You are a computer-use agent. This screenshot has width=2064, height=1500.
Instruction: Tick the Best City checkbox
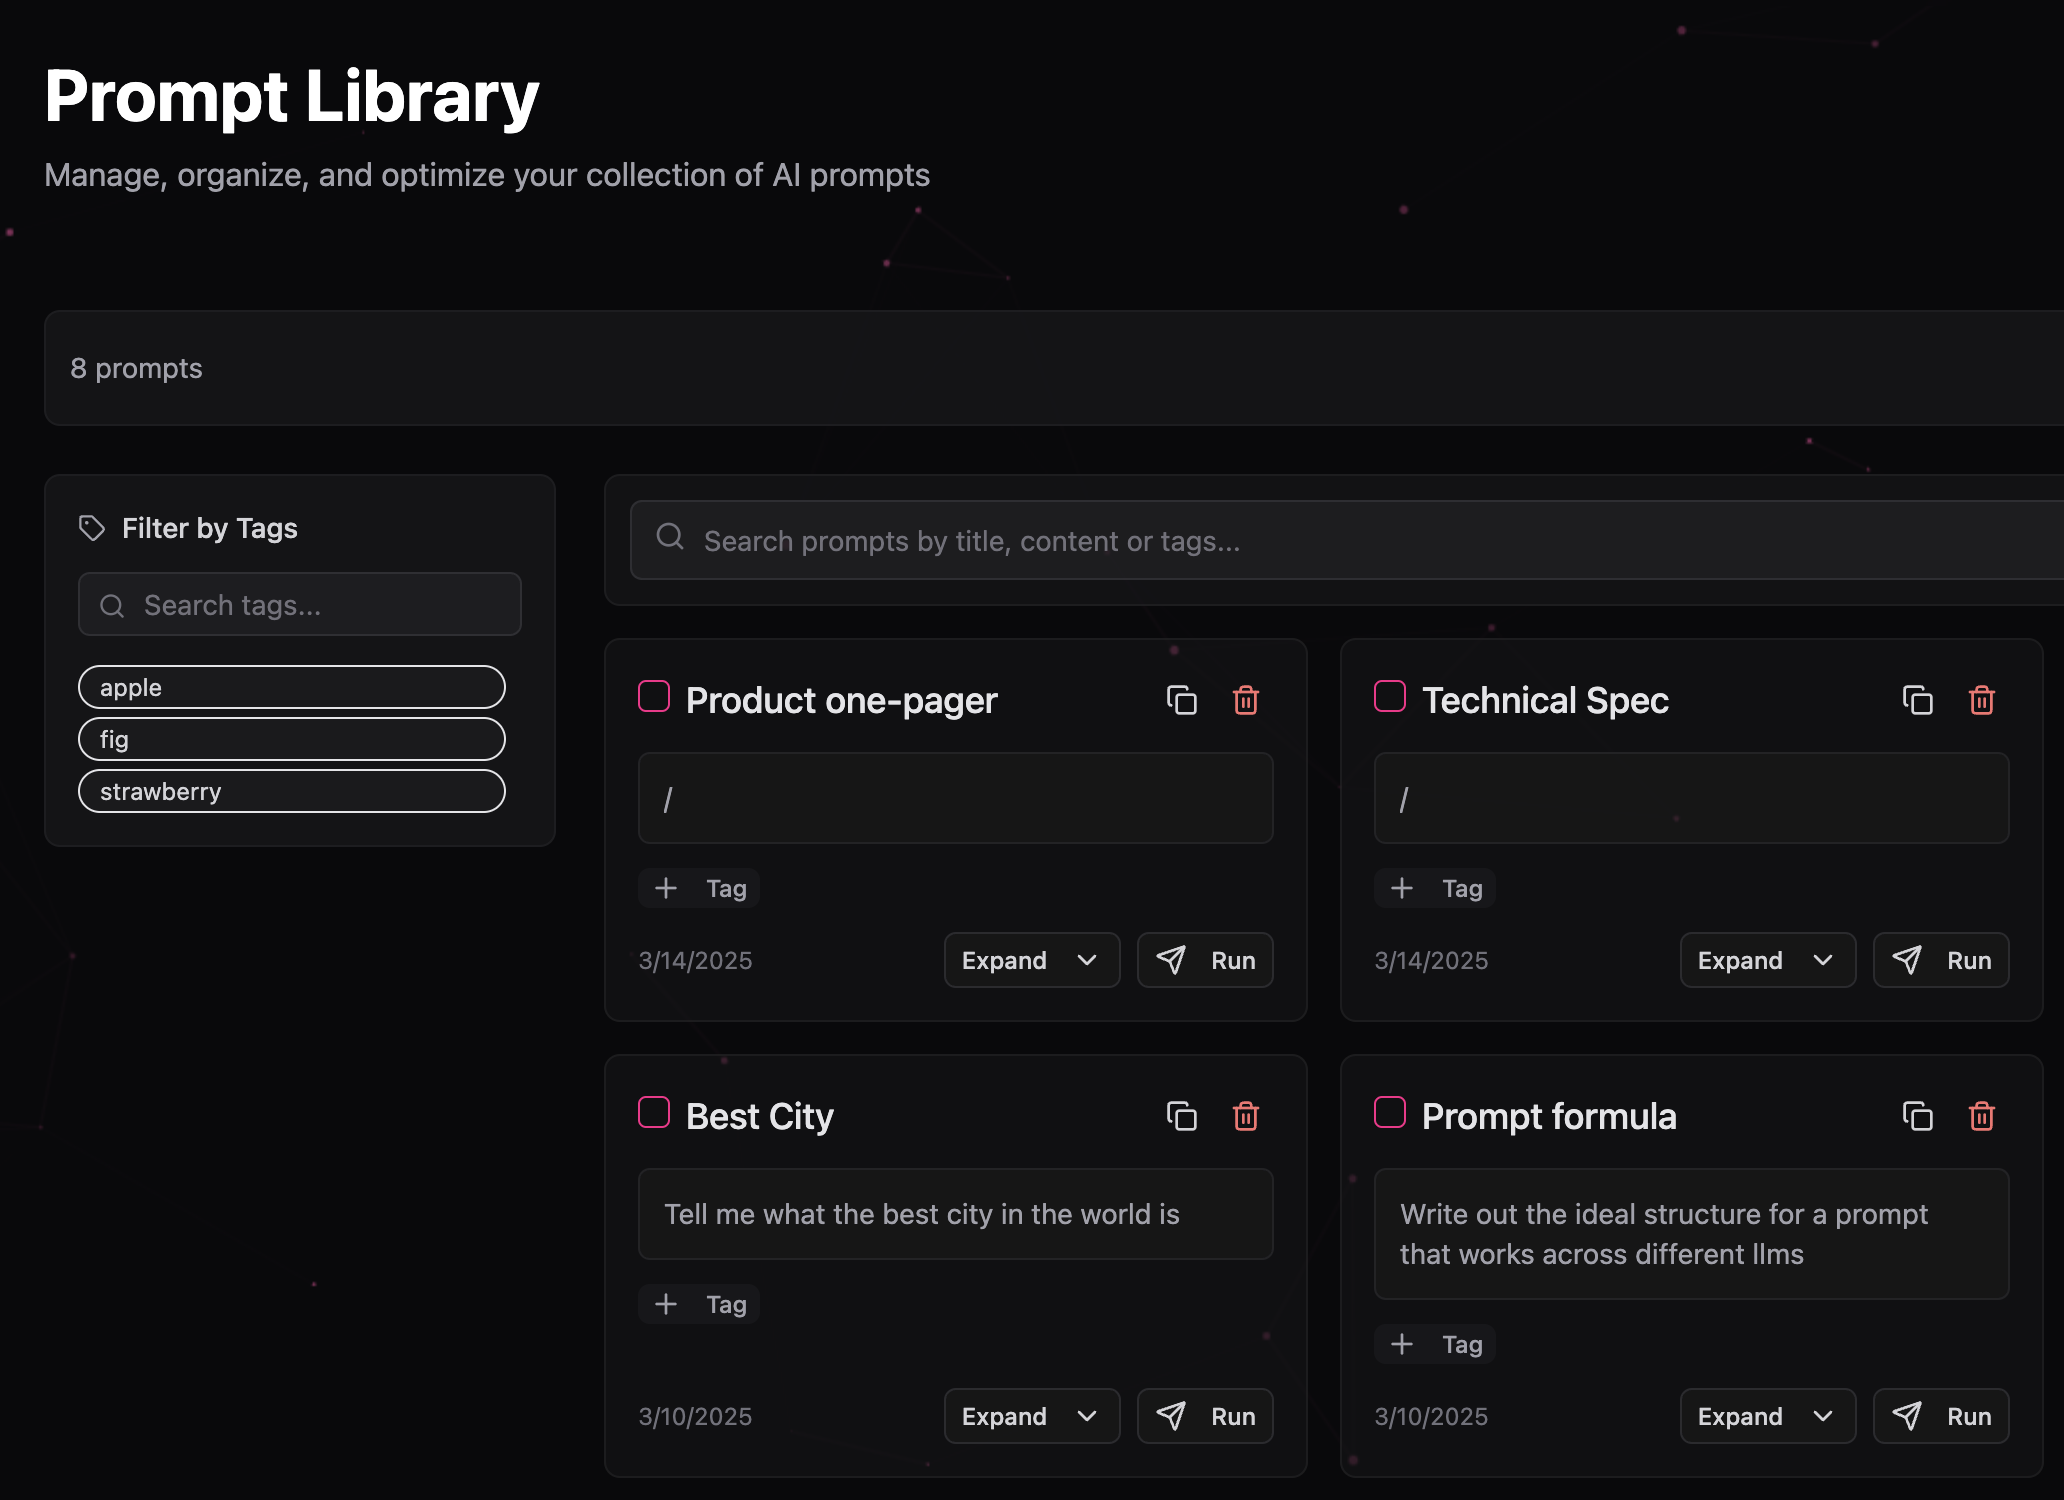click(654, 1112)
